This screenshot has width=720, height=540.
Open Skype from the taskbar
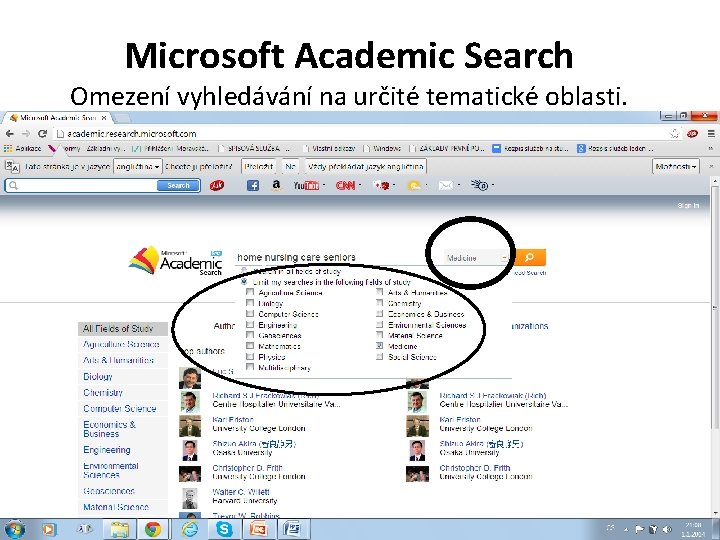click(x=224, y=529)
